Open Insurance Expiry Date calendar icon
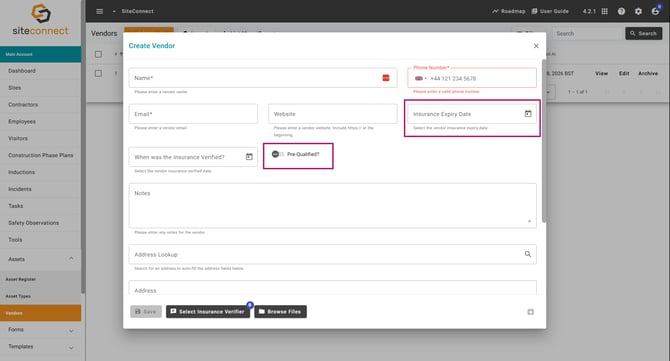The height and width of the screenshot is (361, 670). point(528,114)
